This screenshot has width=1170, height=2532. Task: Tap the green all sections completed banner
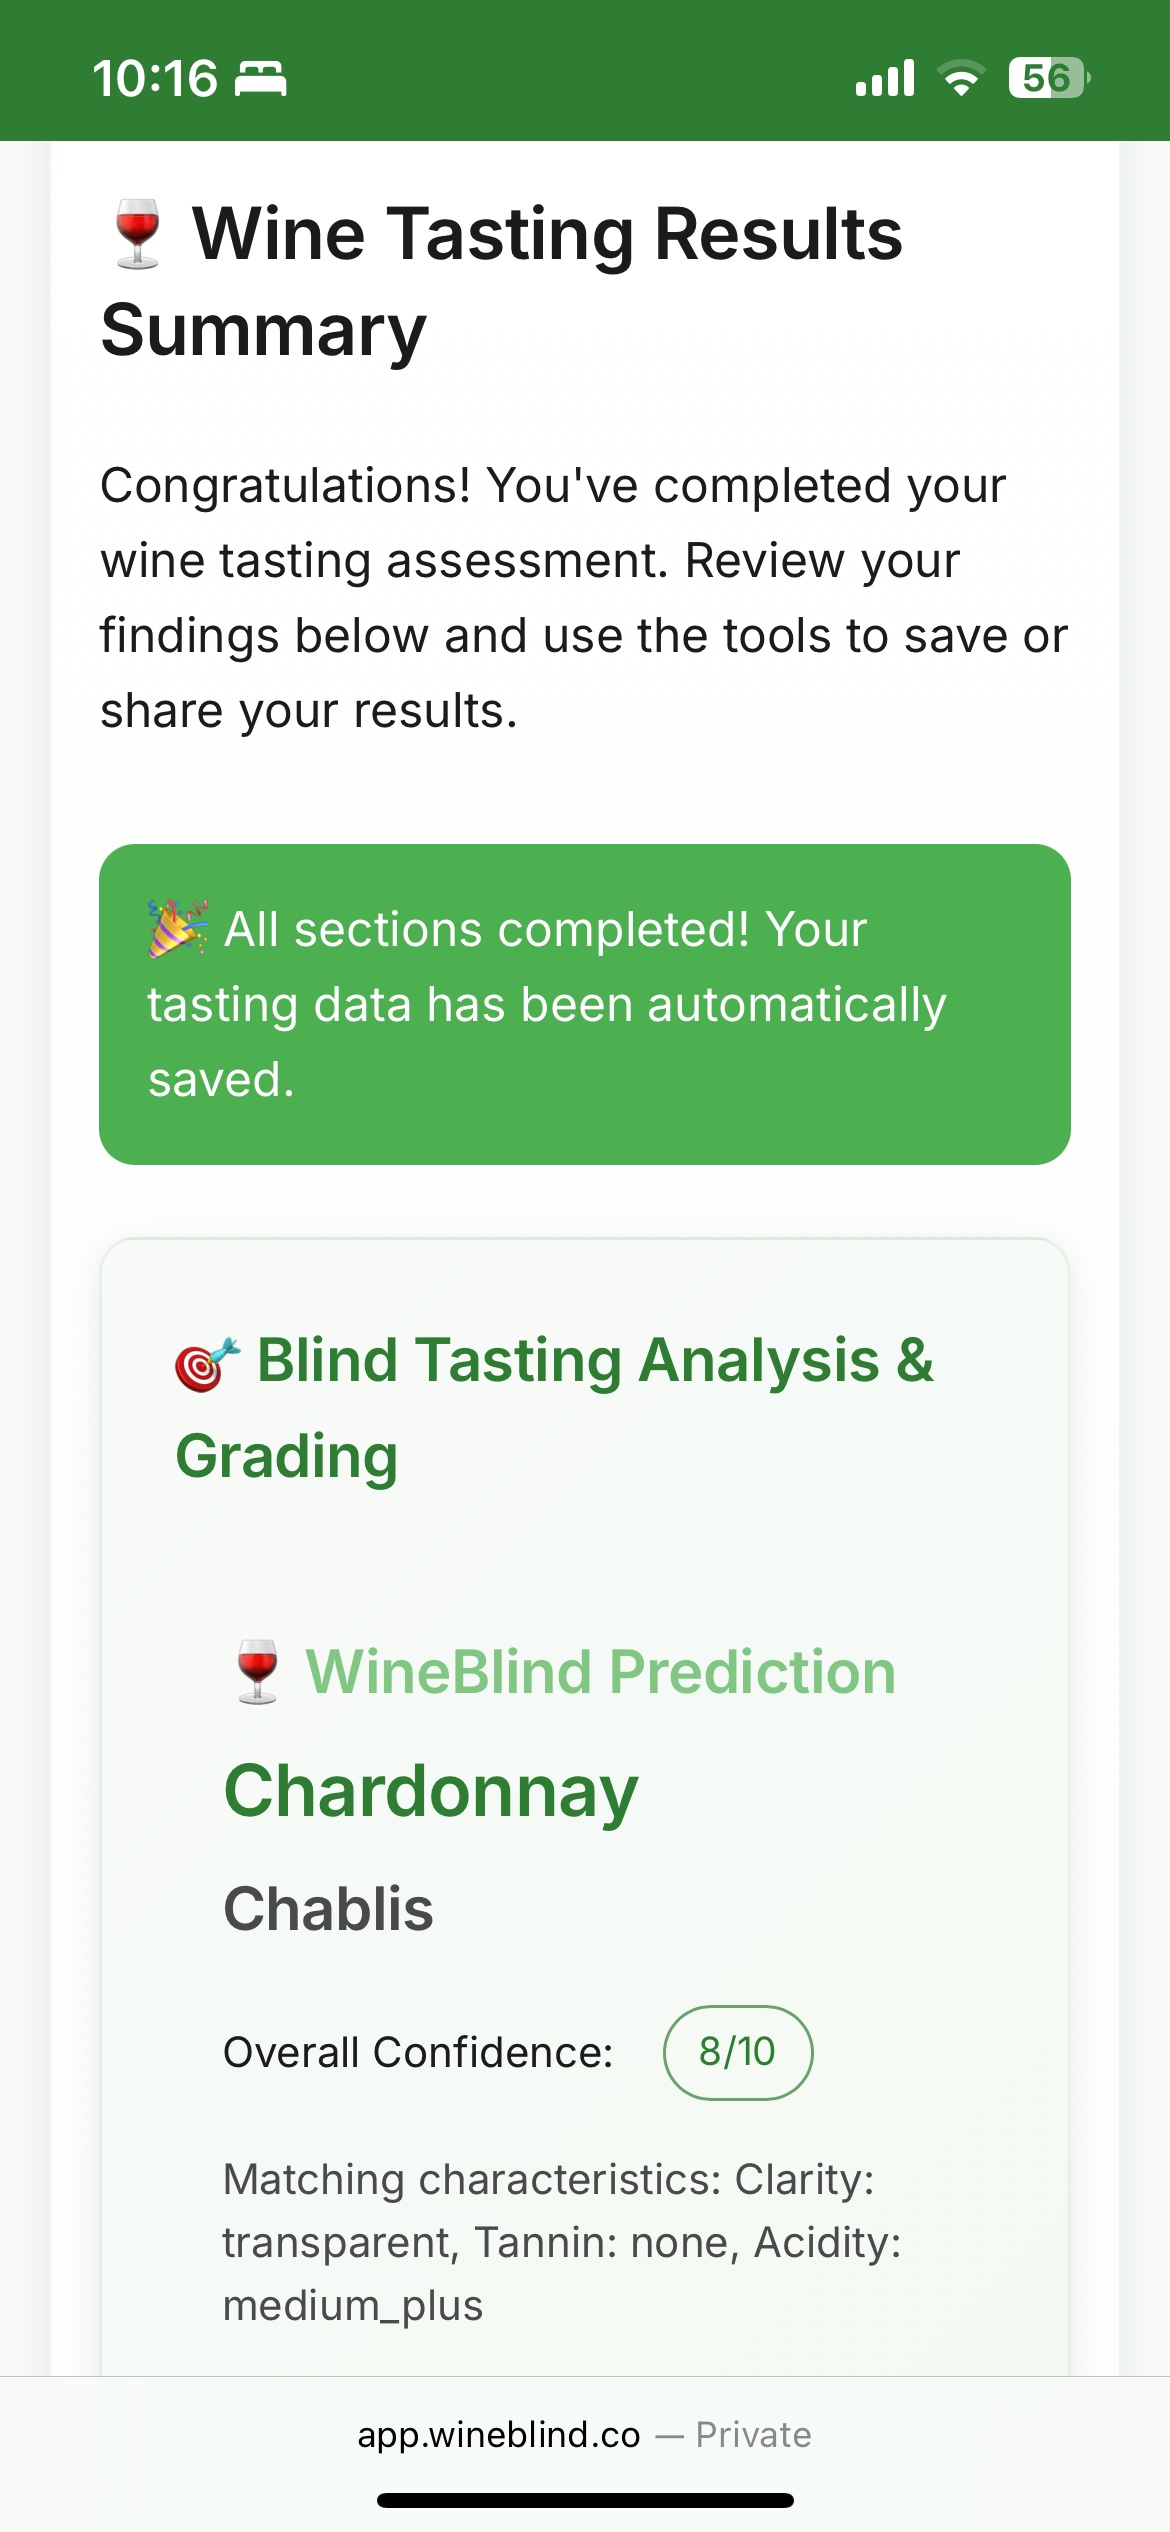(x=585, y=1004)
